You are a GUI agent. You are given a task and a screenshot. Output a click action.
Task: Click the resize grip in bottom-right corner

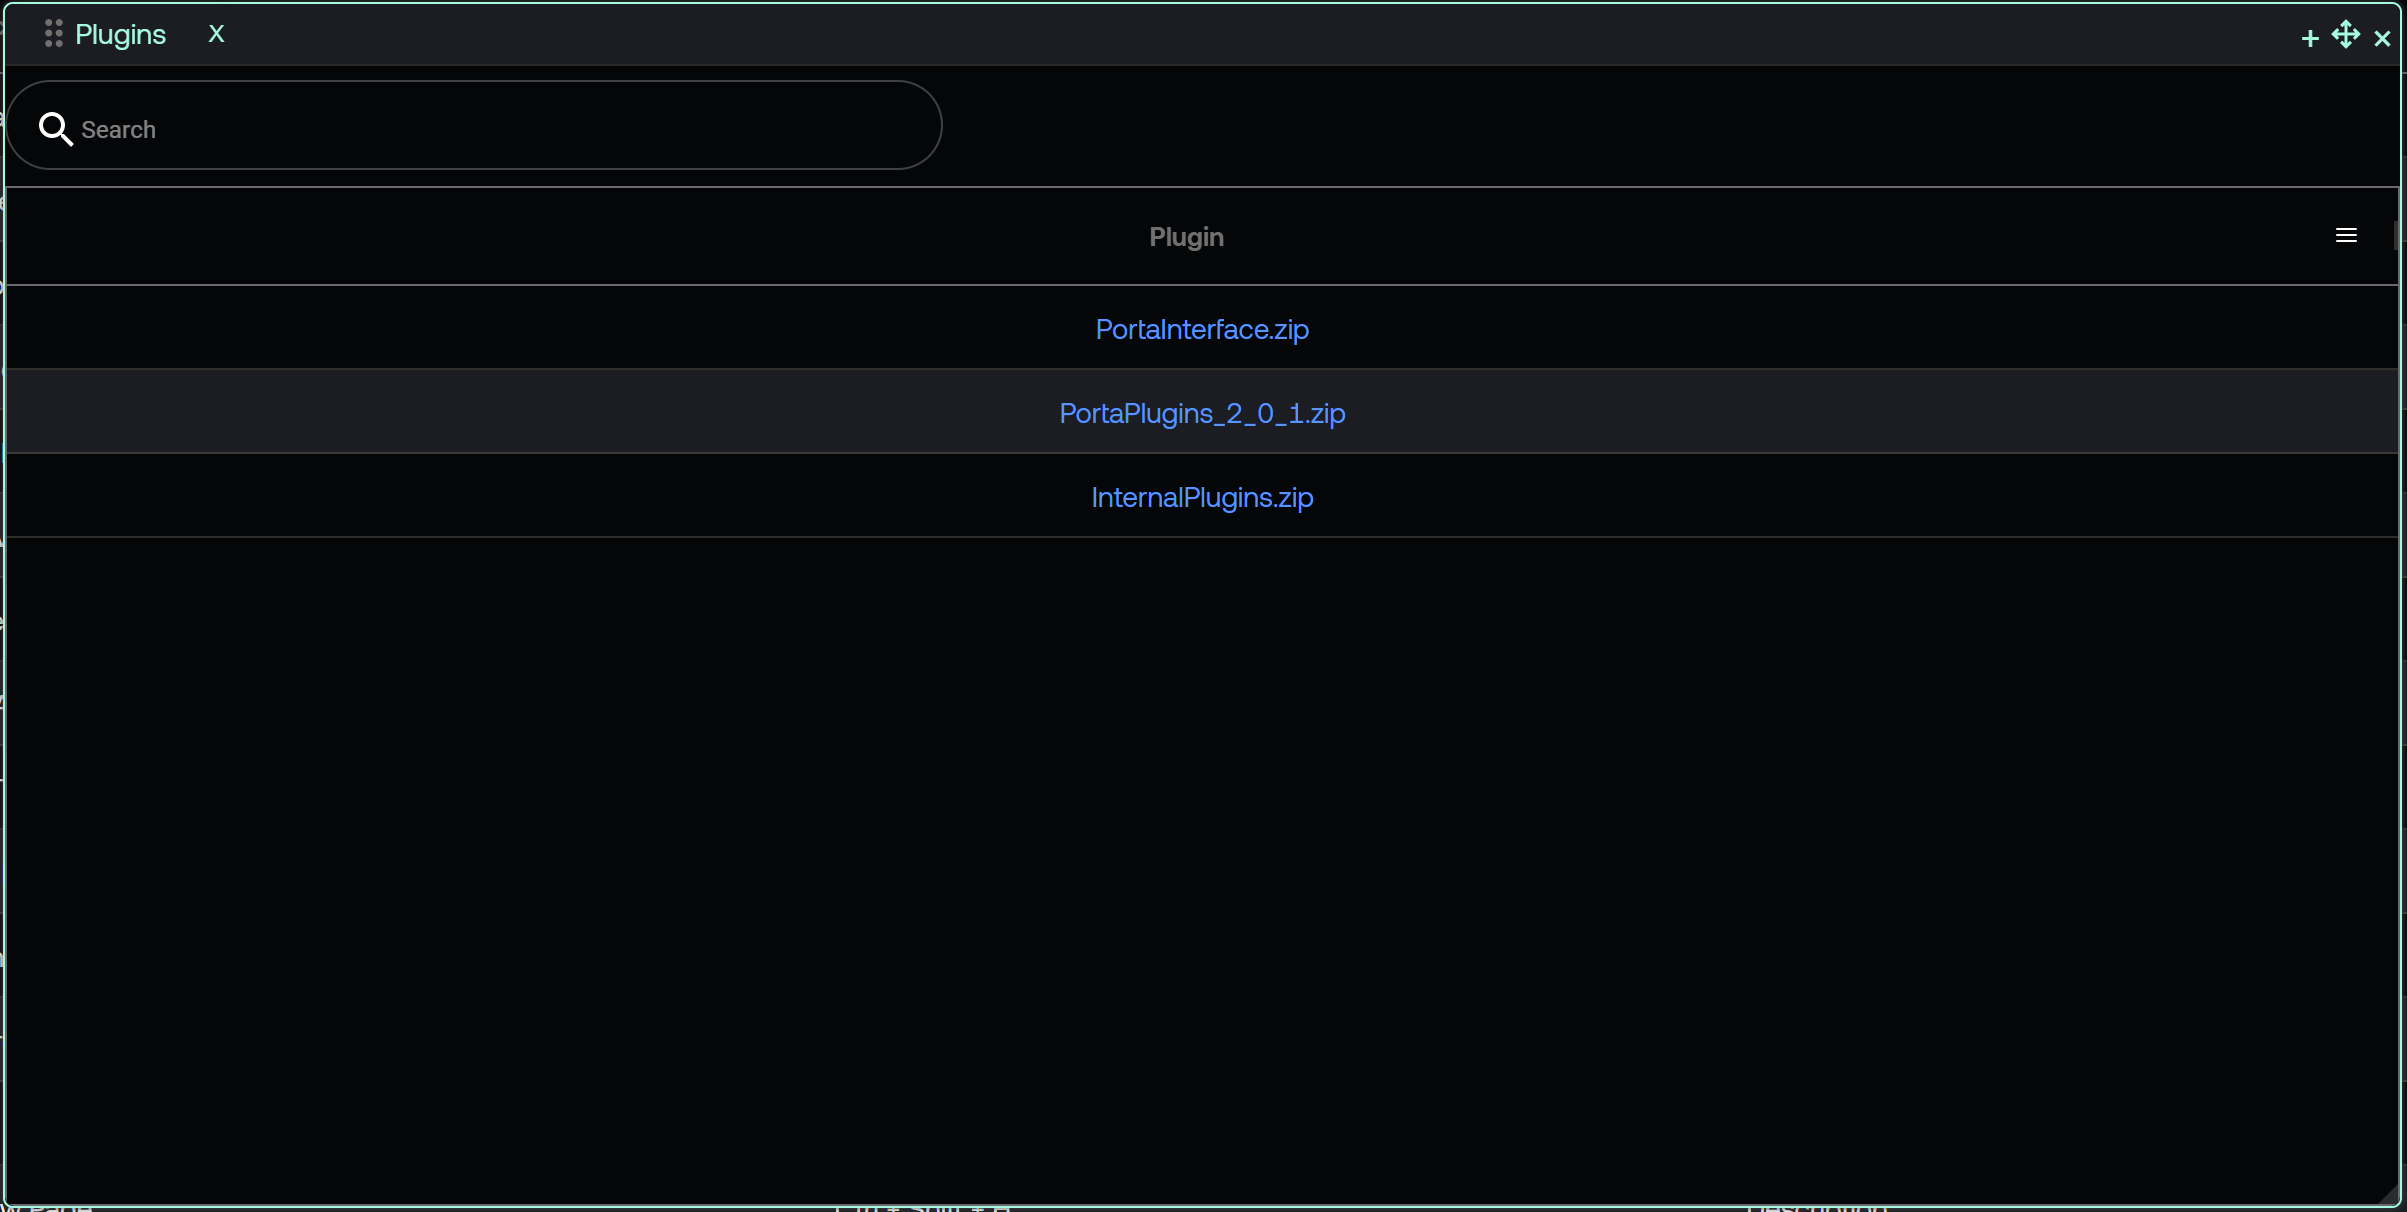[2391, 1196]
